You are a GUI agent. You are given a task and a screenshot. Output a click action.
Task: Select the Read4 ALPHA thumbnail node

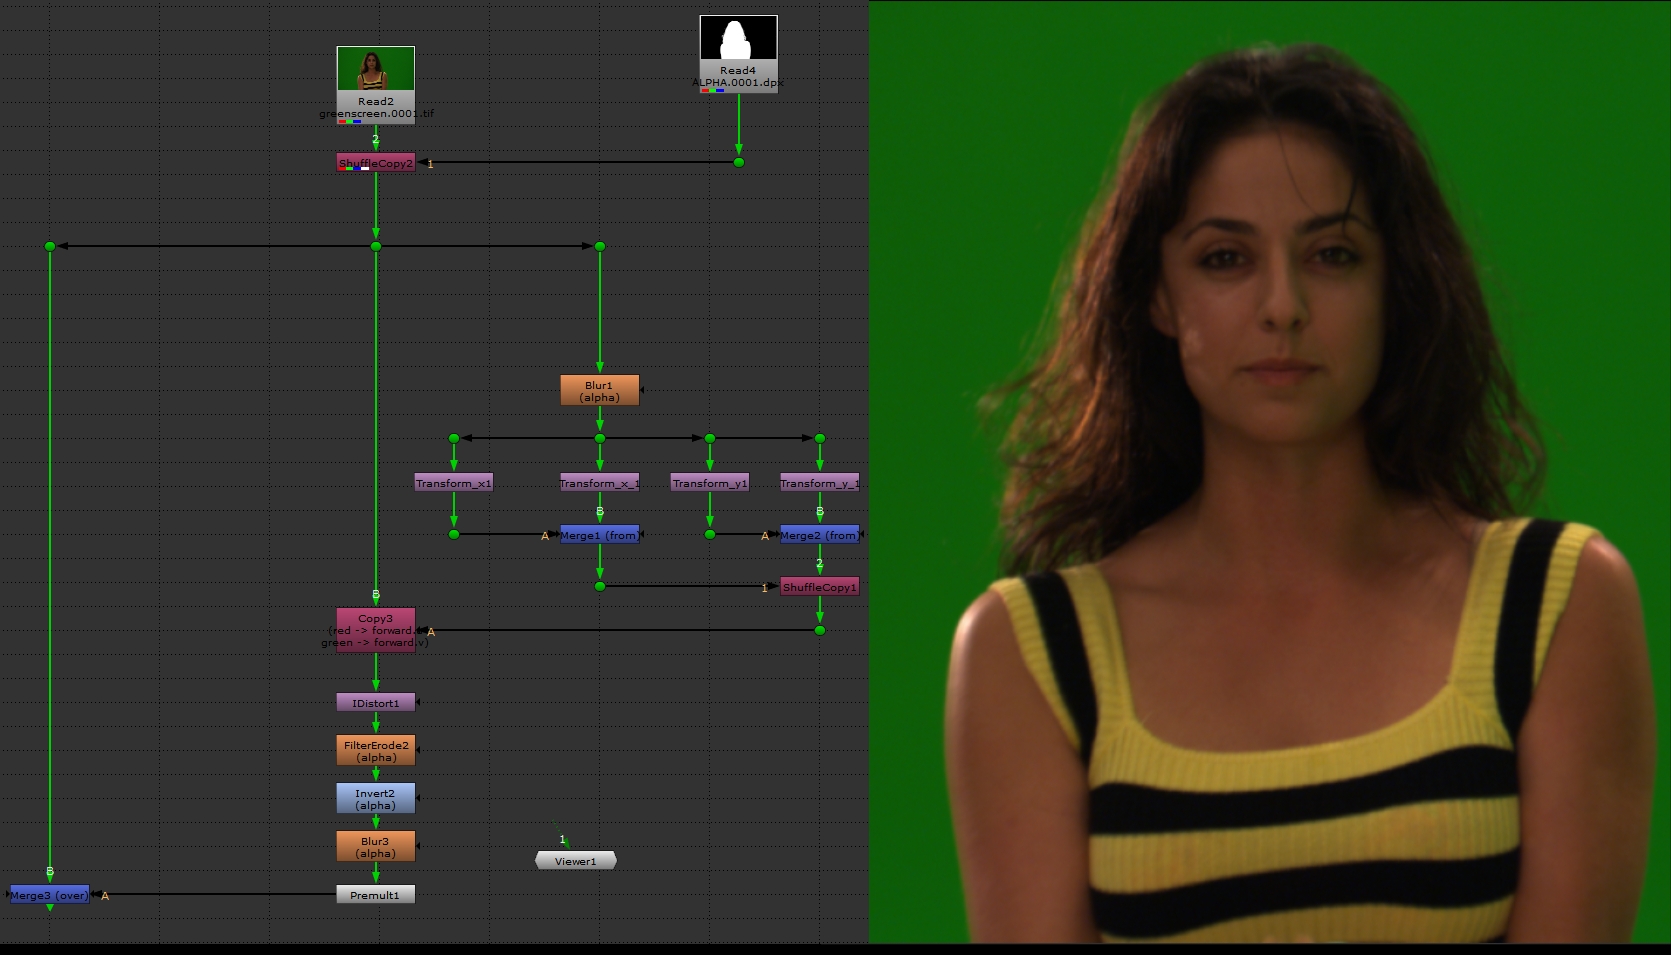738,40
